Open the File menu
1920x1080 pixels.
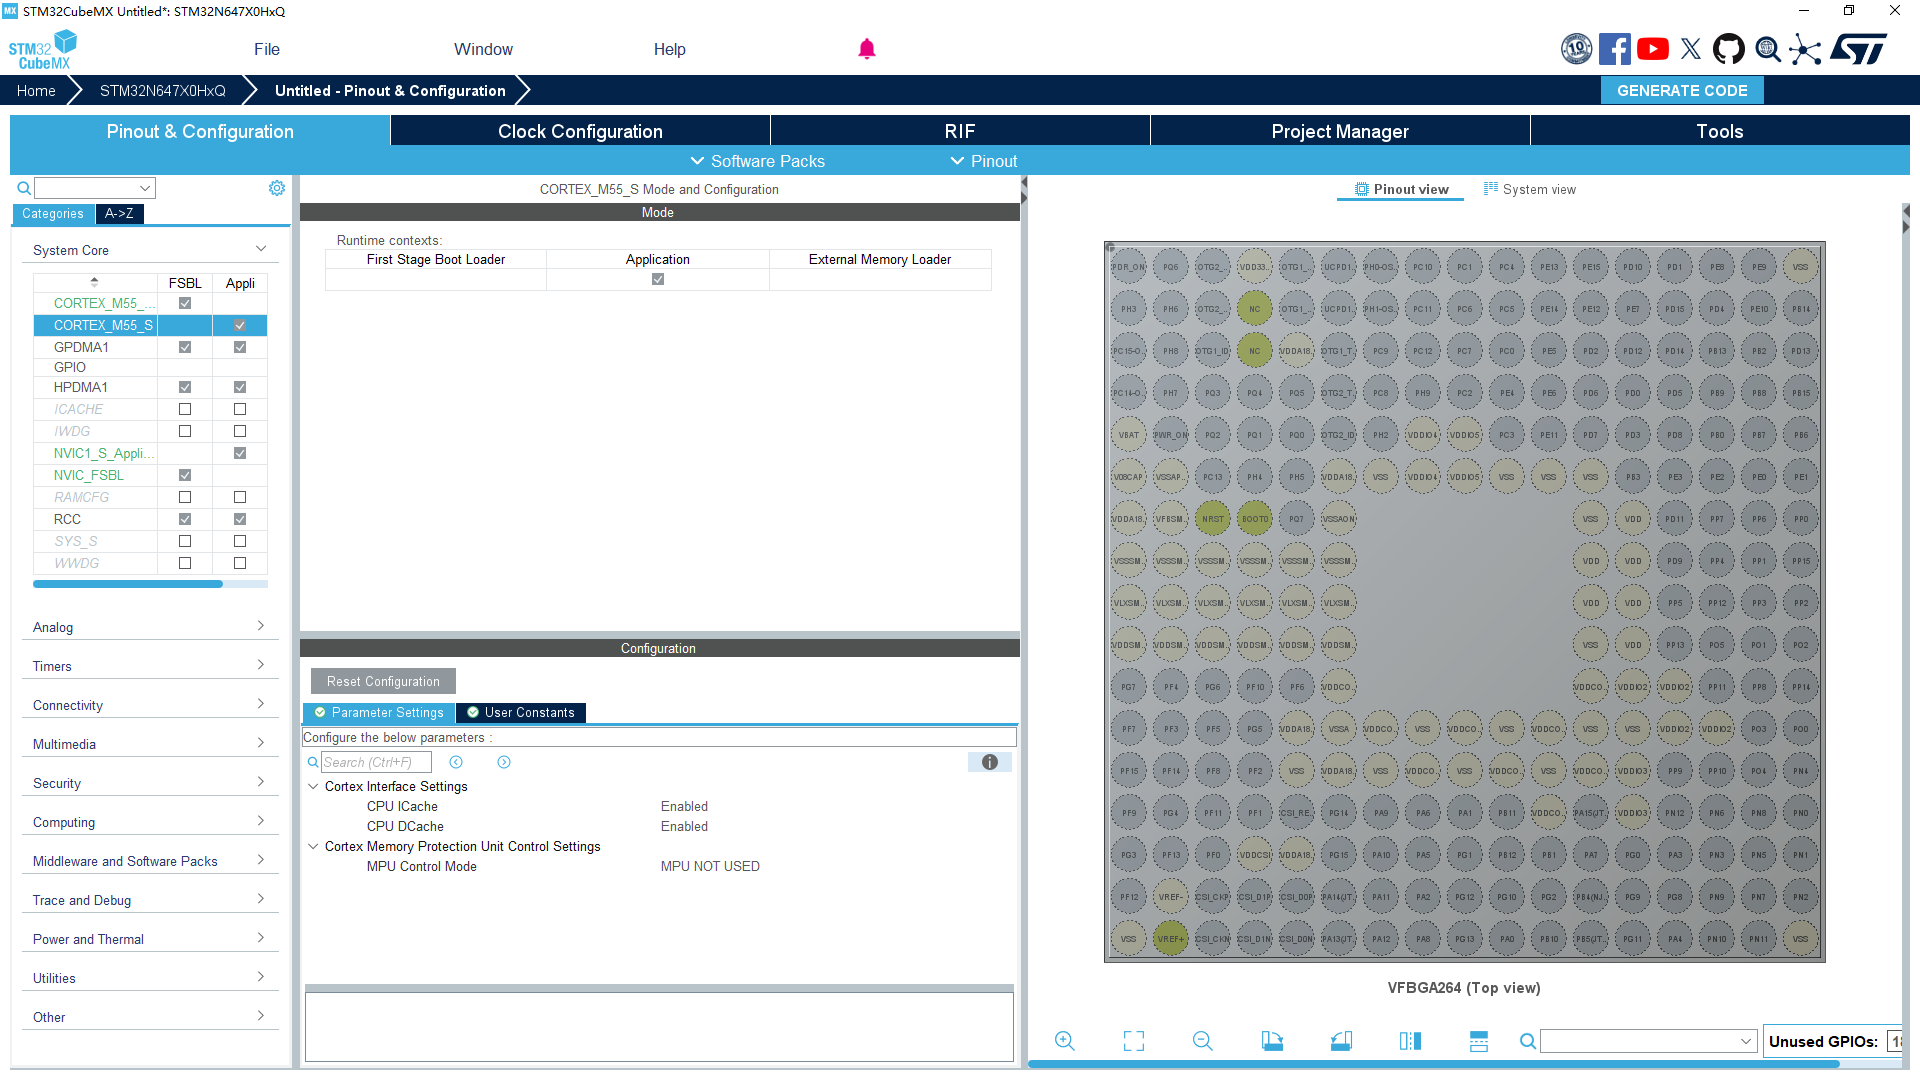coord(267,49)
